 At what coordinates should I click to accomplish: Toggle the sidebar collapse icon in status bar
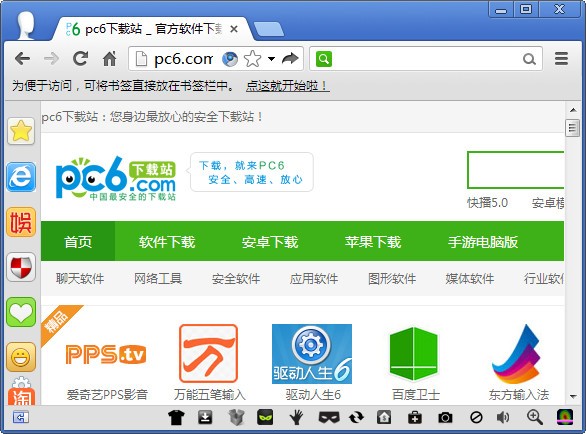pyautogui.click(x=21, y=417)
